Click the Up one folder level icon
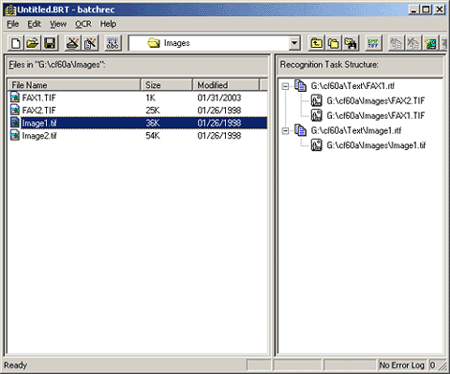450x374 pixels. coord(316,43)
